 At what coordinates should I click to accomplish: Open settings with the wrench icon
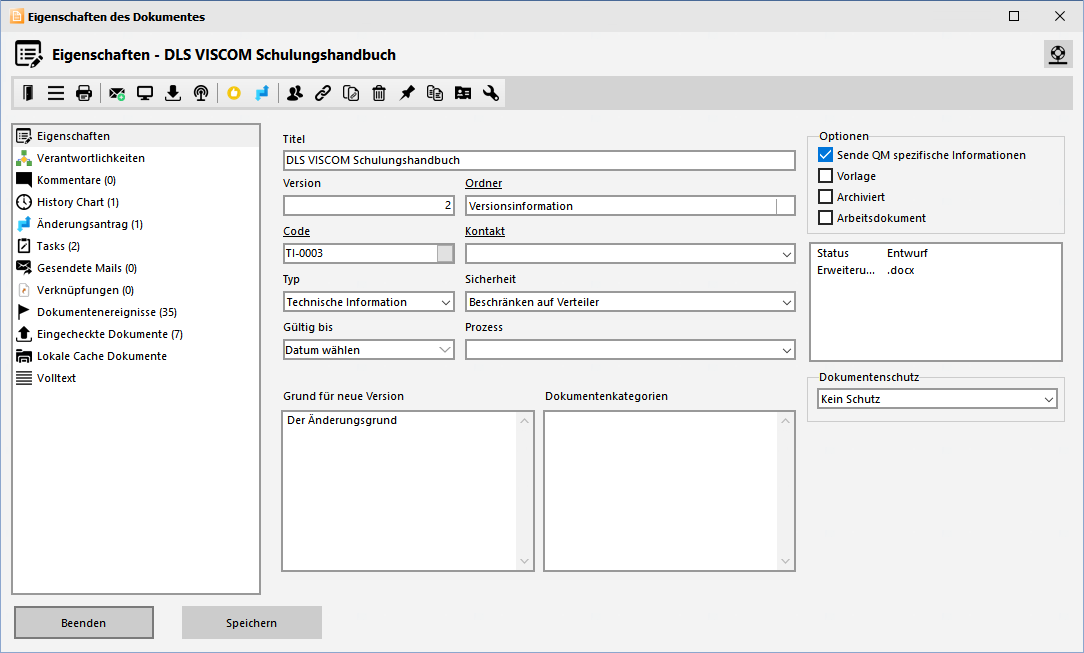click(491, 93)
